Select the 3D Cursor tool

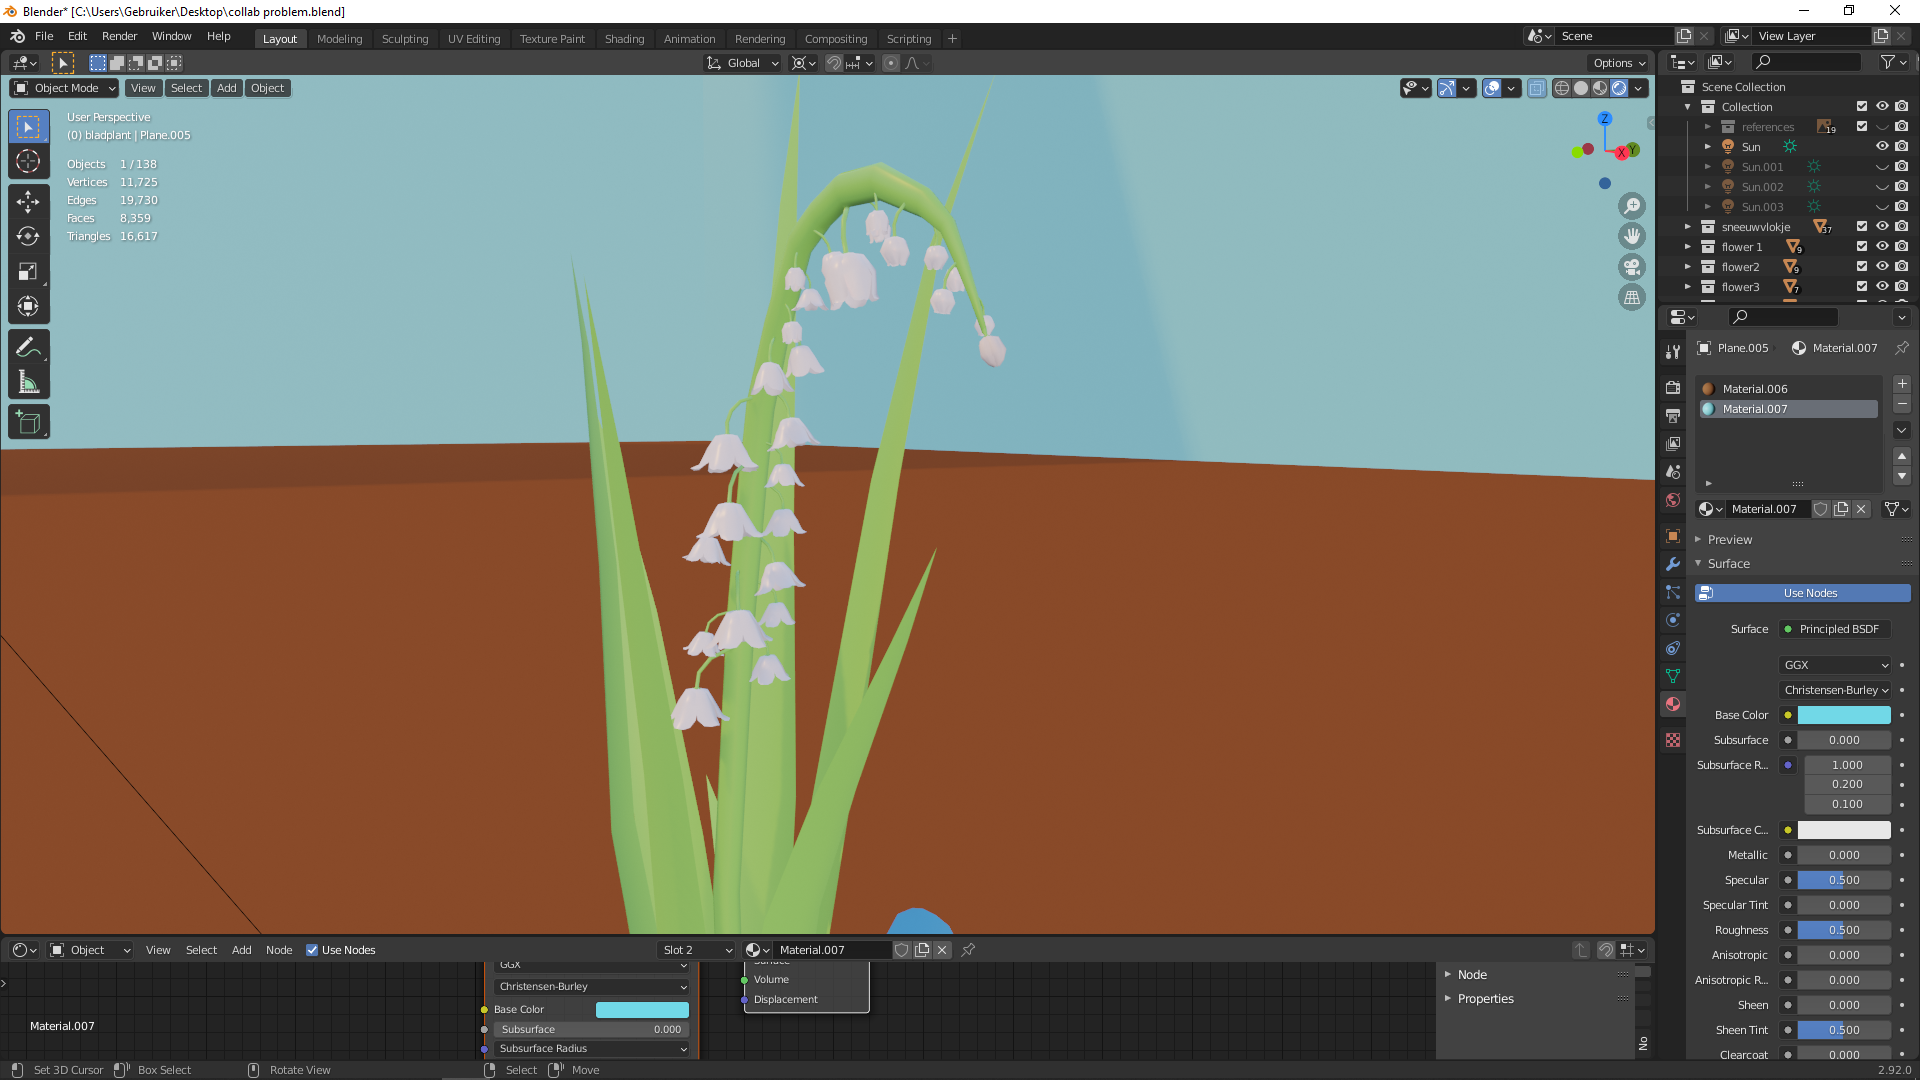[x=28, y=161]
